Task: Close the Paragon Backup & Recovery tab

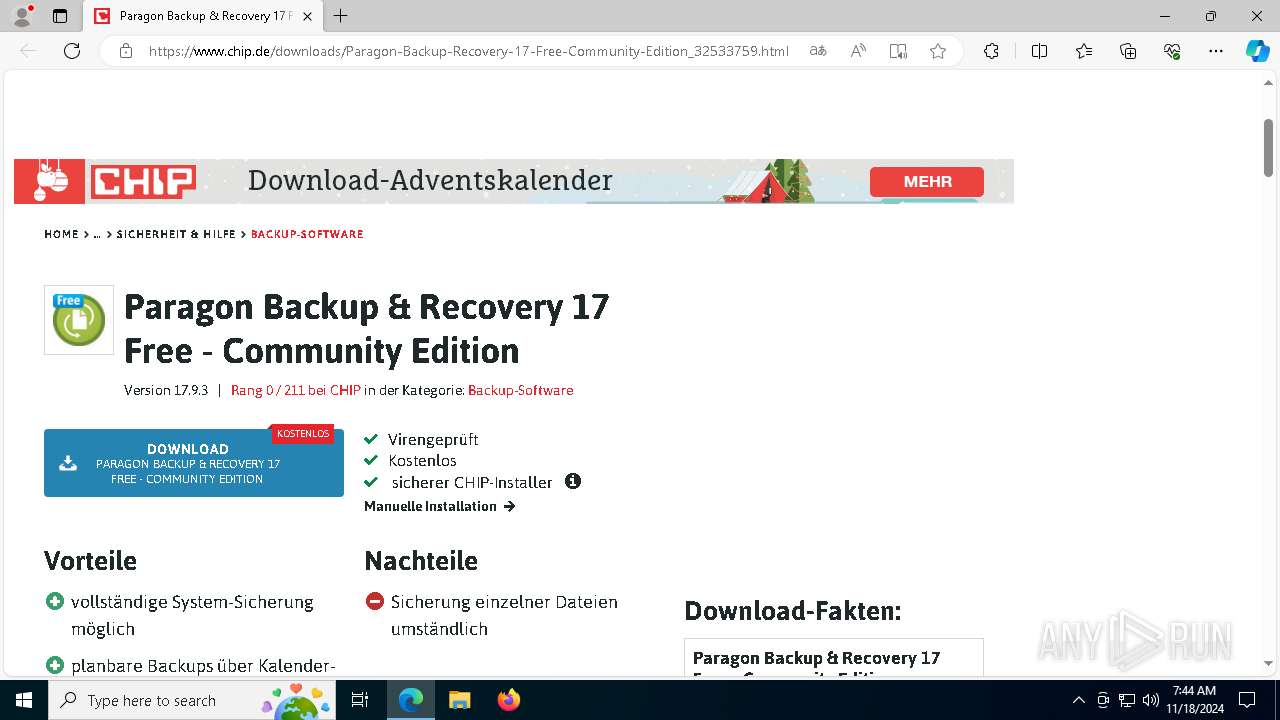Action: pos(307,16)
